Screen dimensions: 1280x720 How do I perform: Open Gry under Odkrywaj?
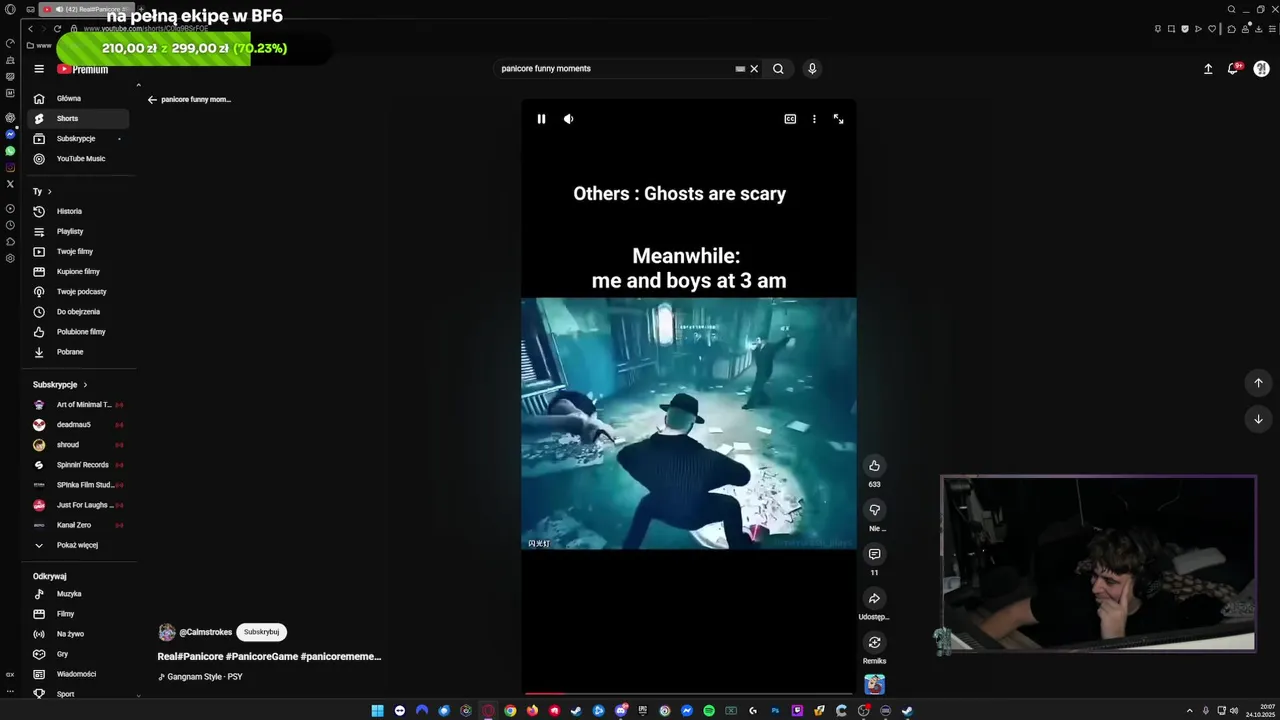pos(78,654)
